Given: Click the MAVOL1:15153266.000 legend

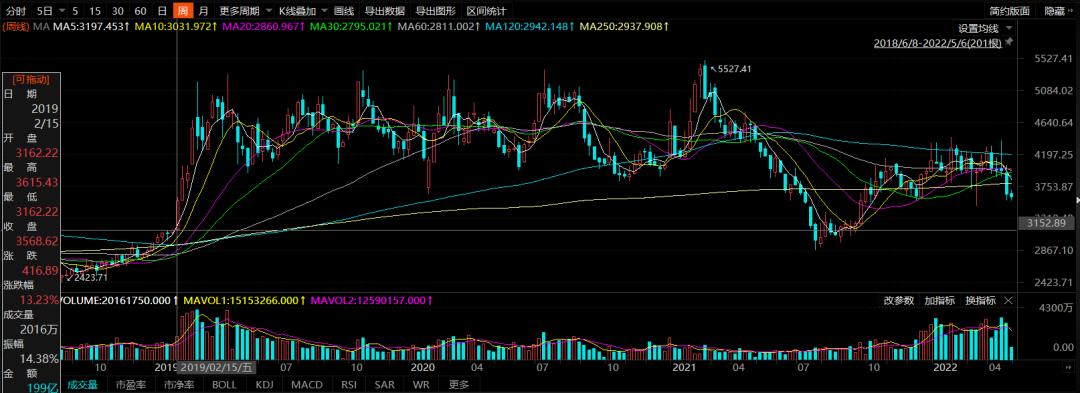Looking at the screenshot, I should 246,301.
